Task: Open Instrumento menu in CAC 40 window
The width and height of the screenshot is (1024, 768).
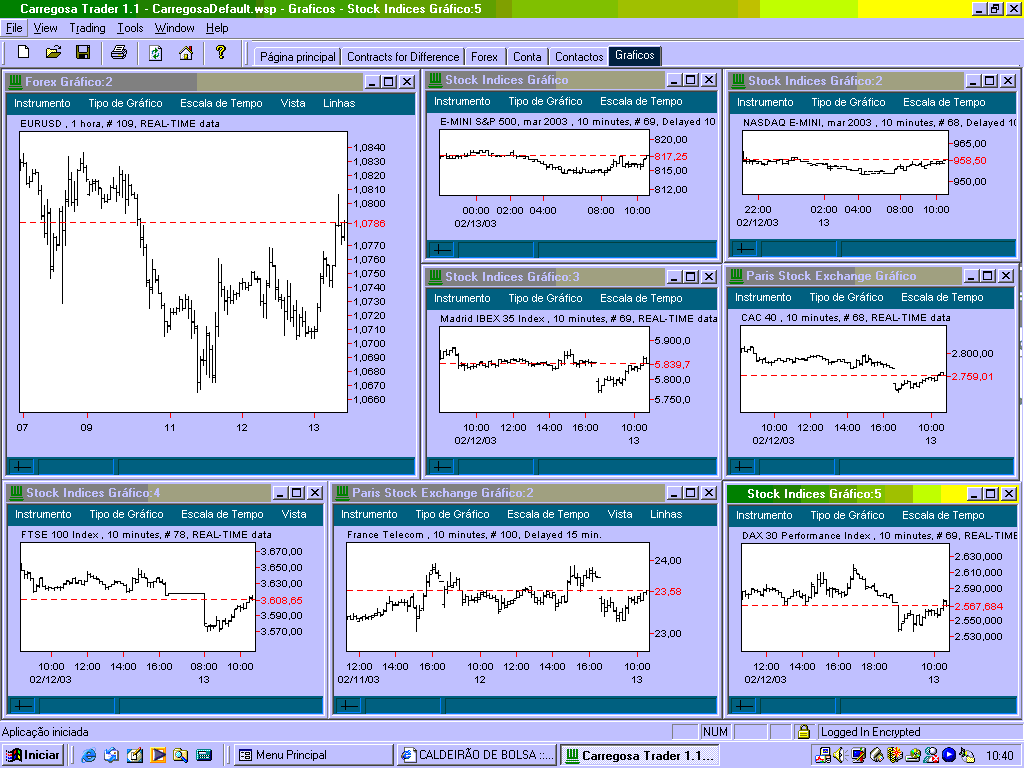Action: [763, 297]
